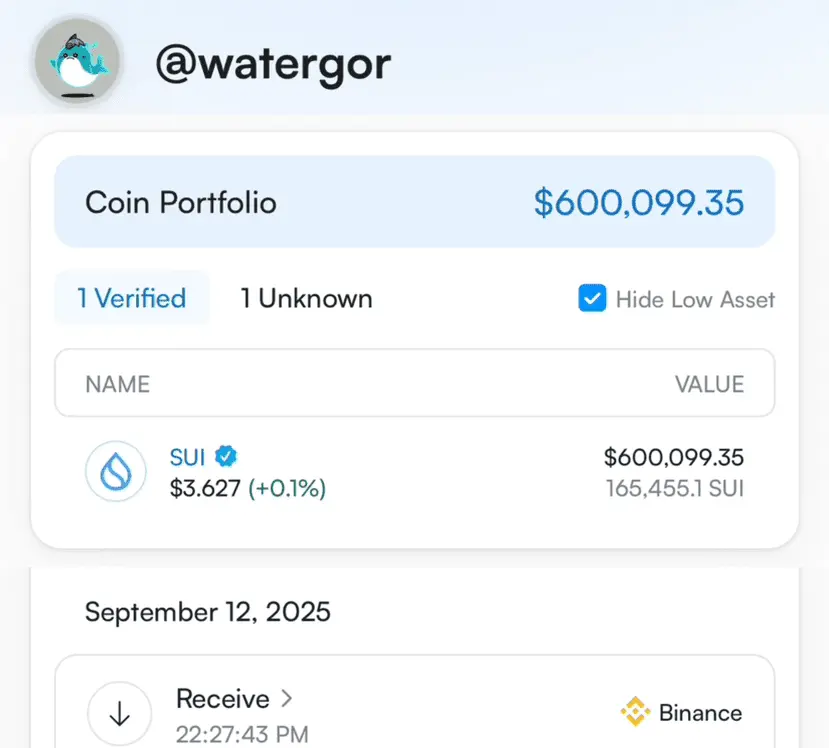Switch to the 1 Verified tab
829x748 pixels.
(132, 298)
